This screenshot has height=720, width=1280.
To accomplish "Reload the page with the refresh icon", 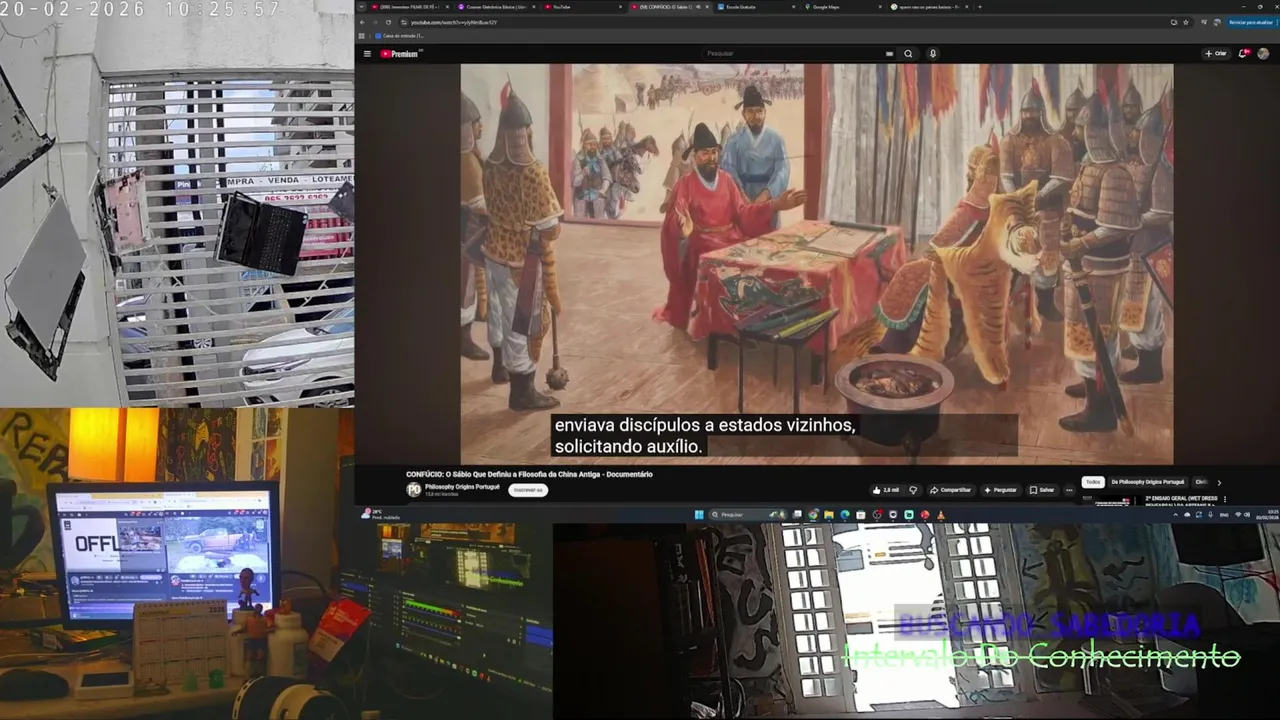I will coord(388,22).
